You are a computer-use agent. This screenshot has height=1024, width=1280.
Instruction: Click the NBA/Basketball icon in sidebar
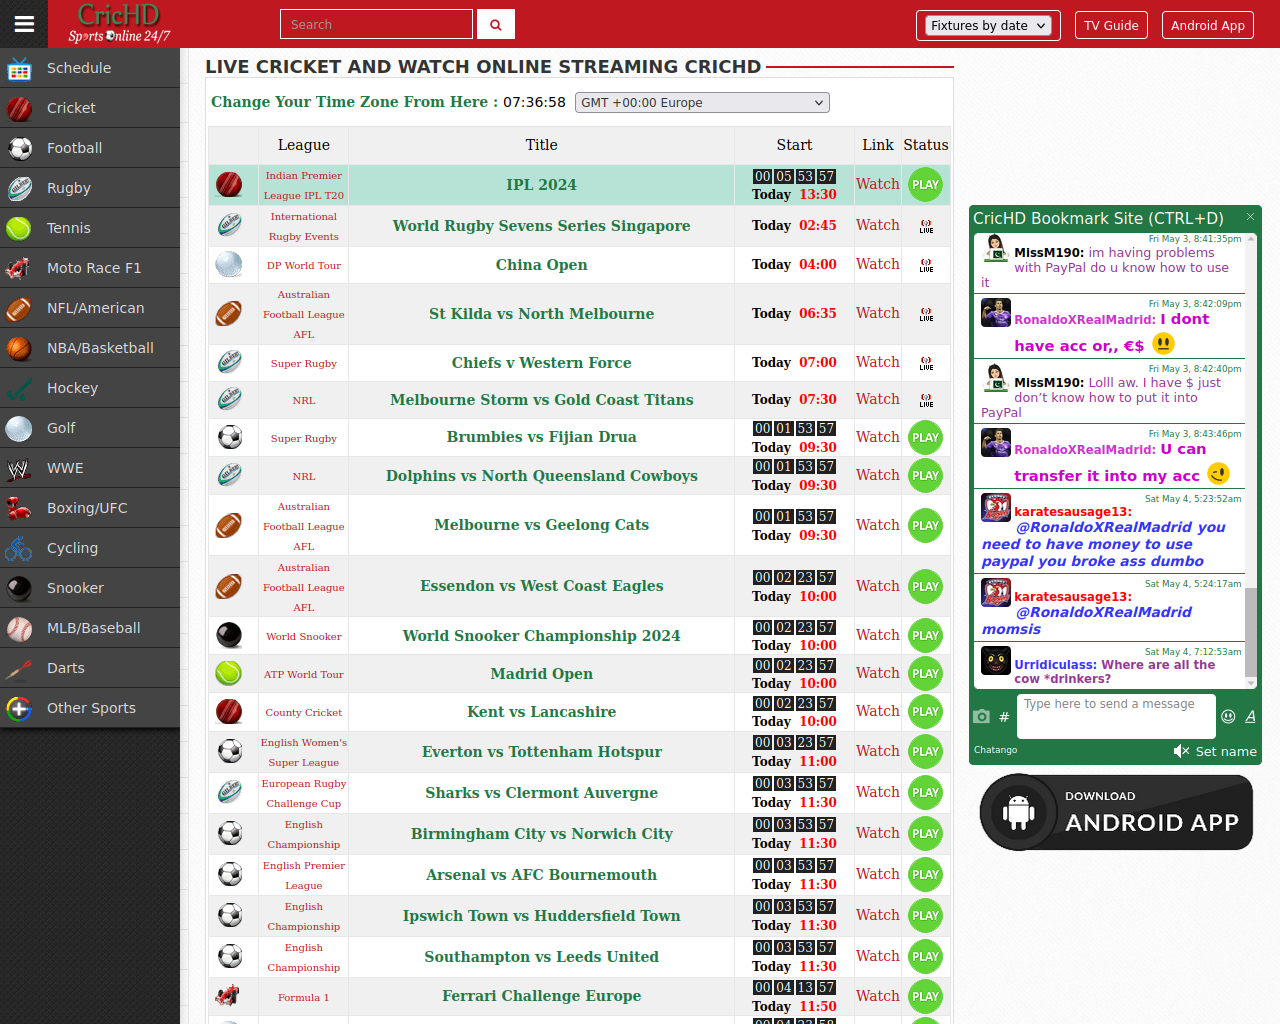tap(20, 348)
